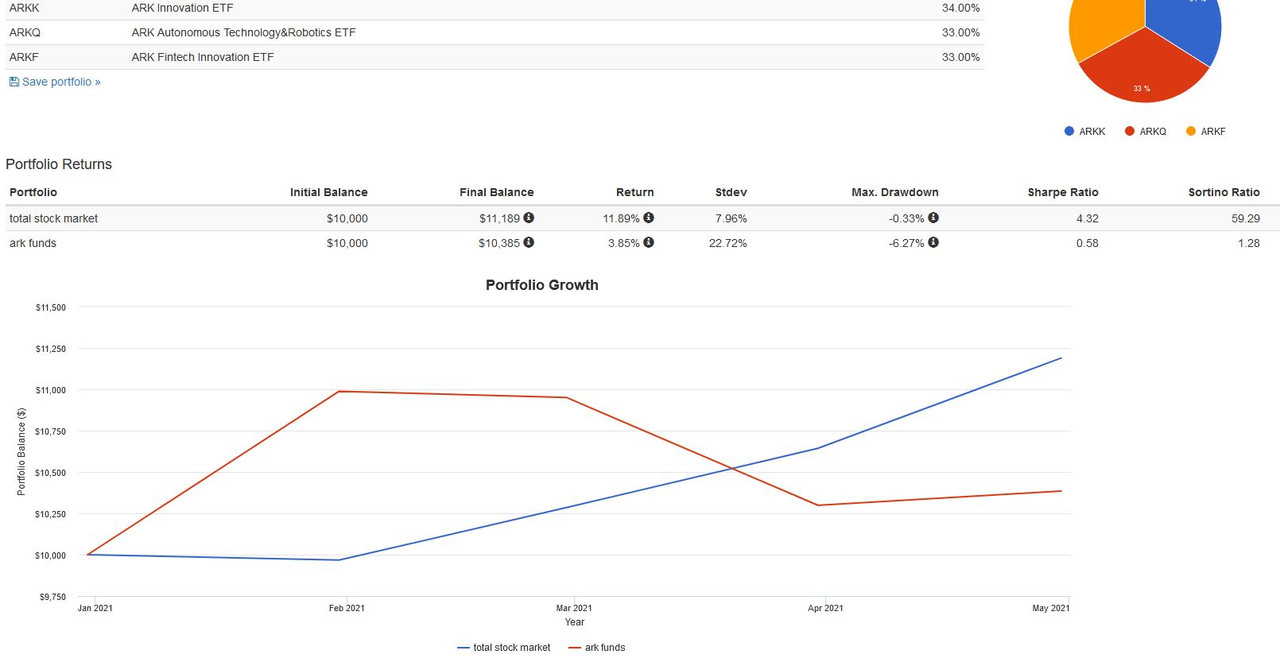Click info icon next to 3.85% return
The width and height of the screenshot is (1280, 657).
coord(649,243)
